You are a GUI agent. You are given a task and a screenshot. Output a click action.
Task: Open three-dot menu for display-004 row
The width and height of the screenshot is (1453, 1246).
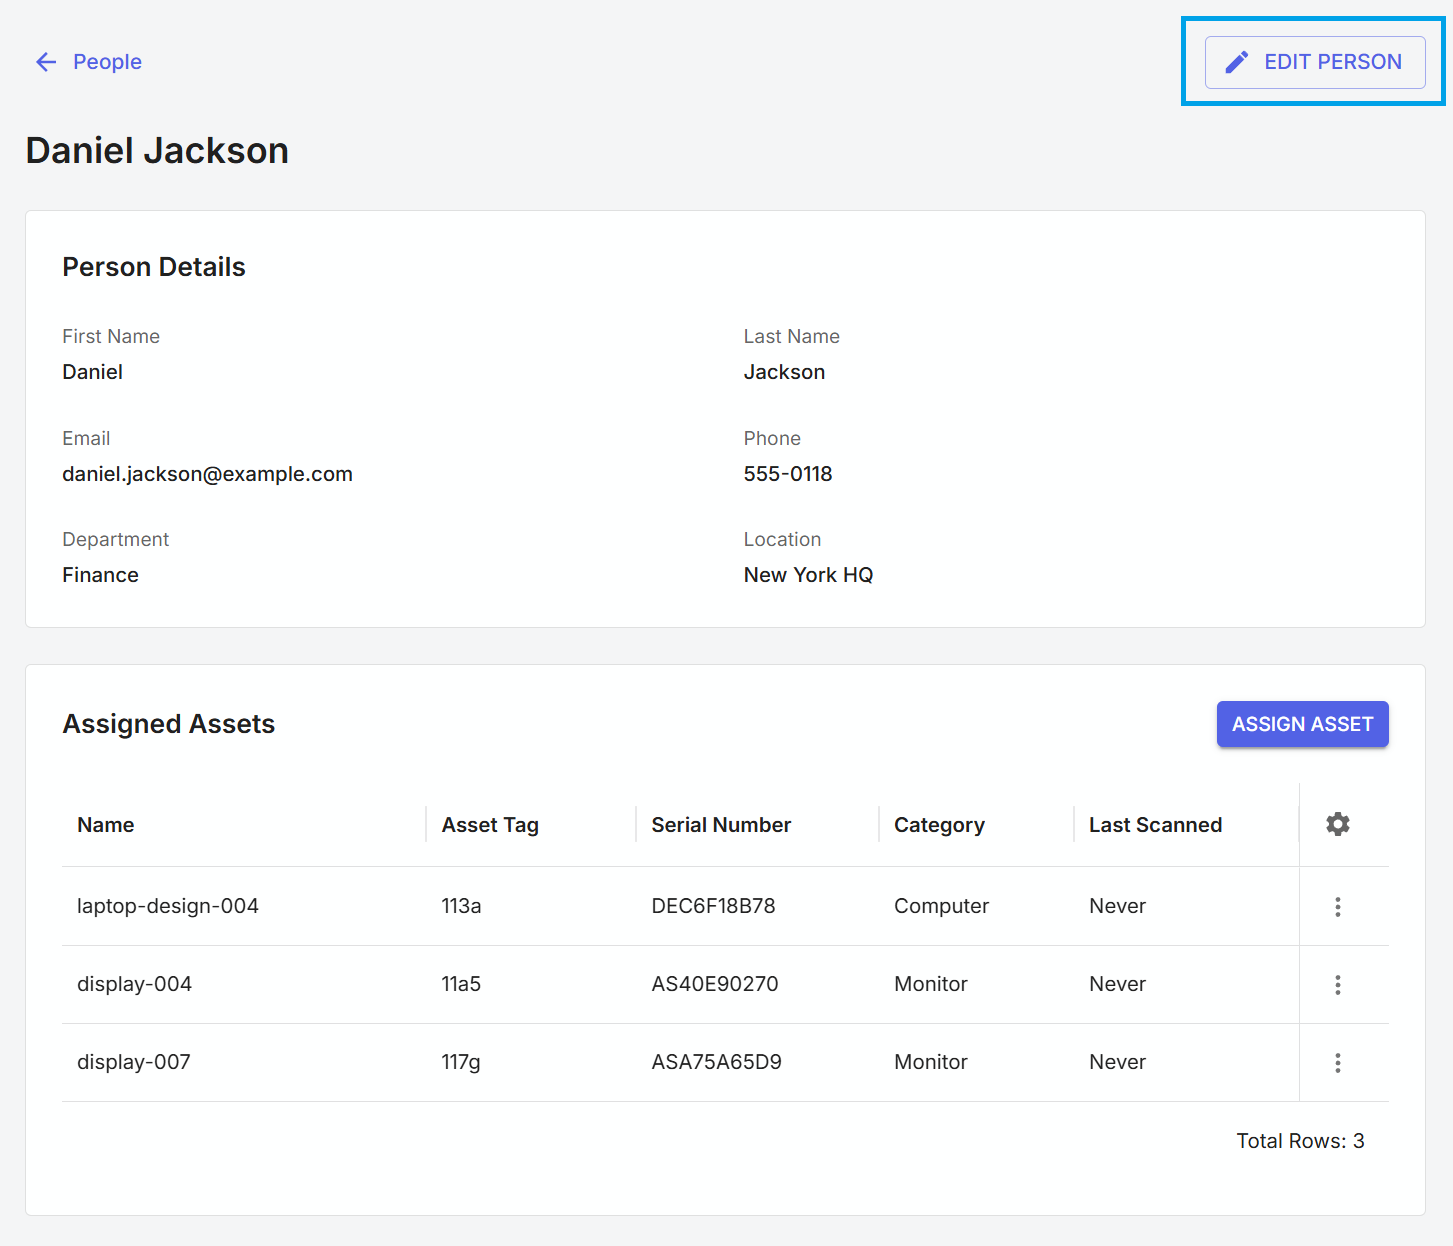click(1337, 985)
